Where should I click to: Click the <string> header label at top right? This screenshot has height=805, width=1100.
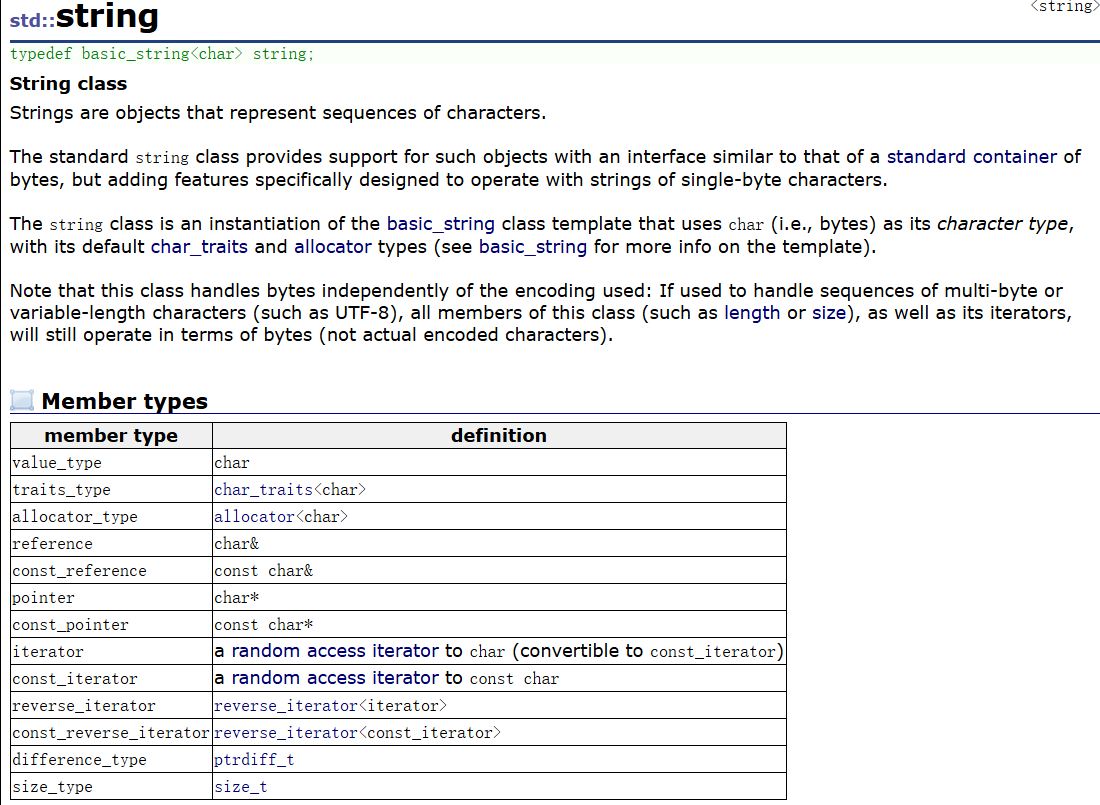tap(1064, 7)
